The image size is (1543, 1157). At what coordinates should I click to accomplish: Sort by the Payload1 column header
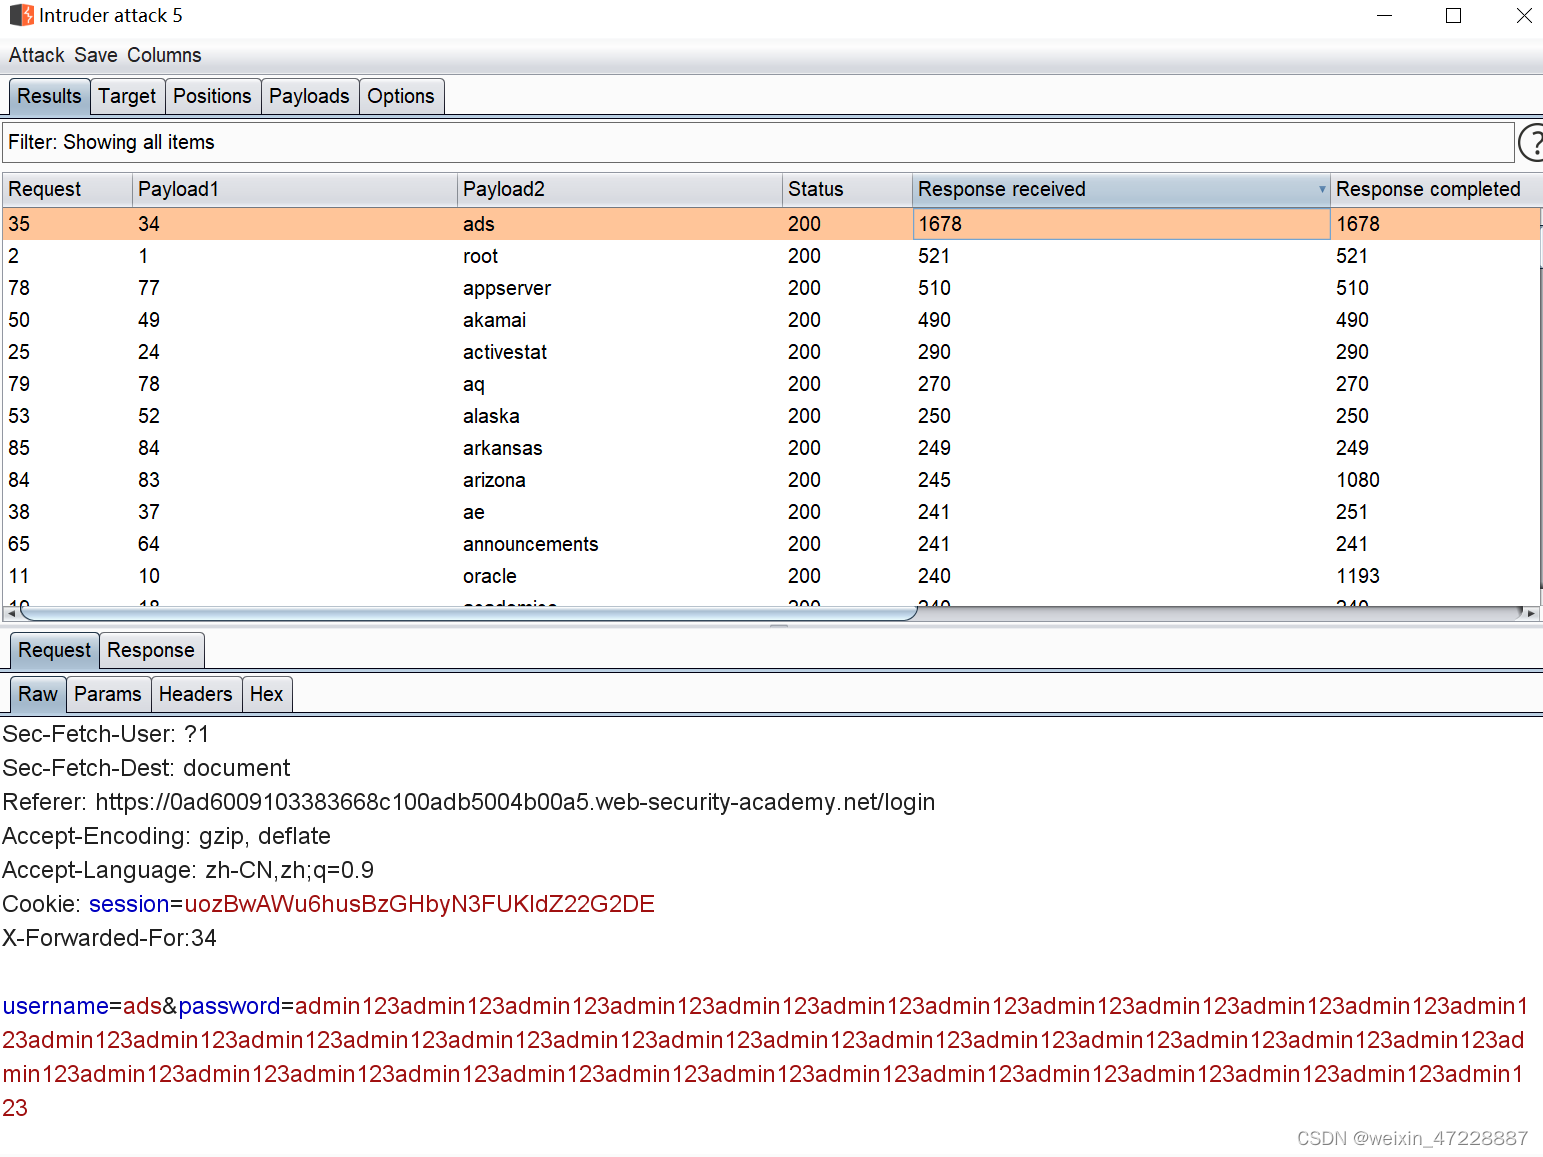point(295,189)
